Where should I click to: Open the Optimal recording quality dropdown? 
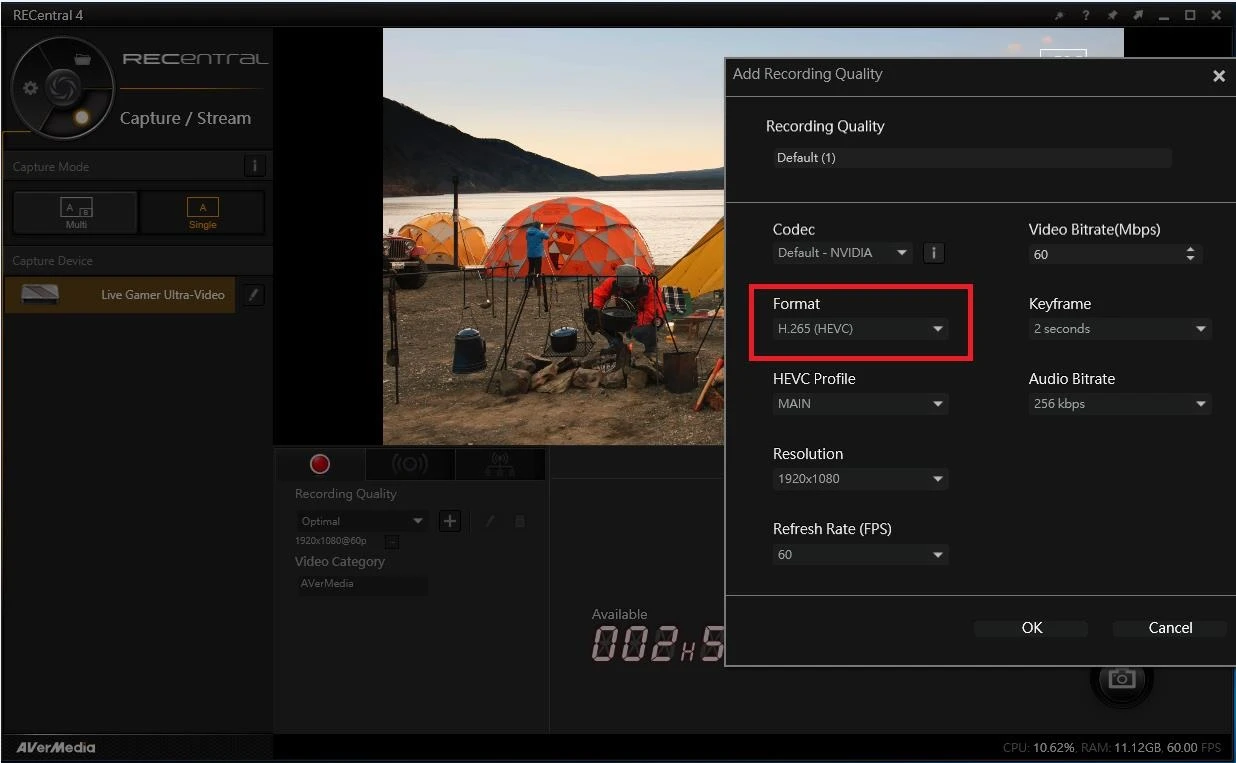point(362,521)
